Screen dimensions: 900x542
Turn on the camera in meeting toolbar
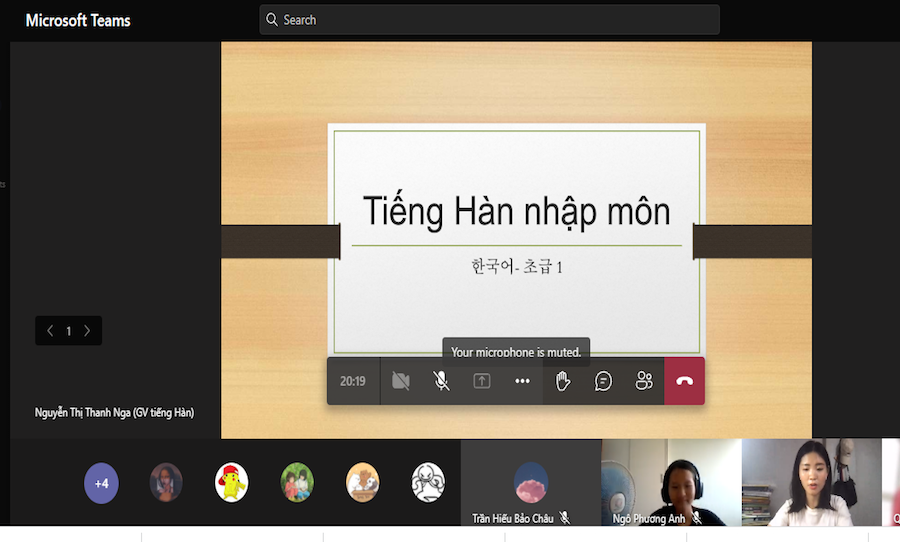point(401,381)
